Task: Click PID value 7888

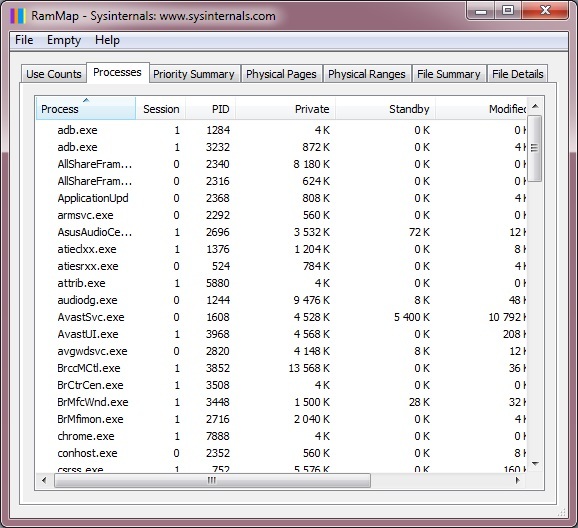Action: click(217, 436)
